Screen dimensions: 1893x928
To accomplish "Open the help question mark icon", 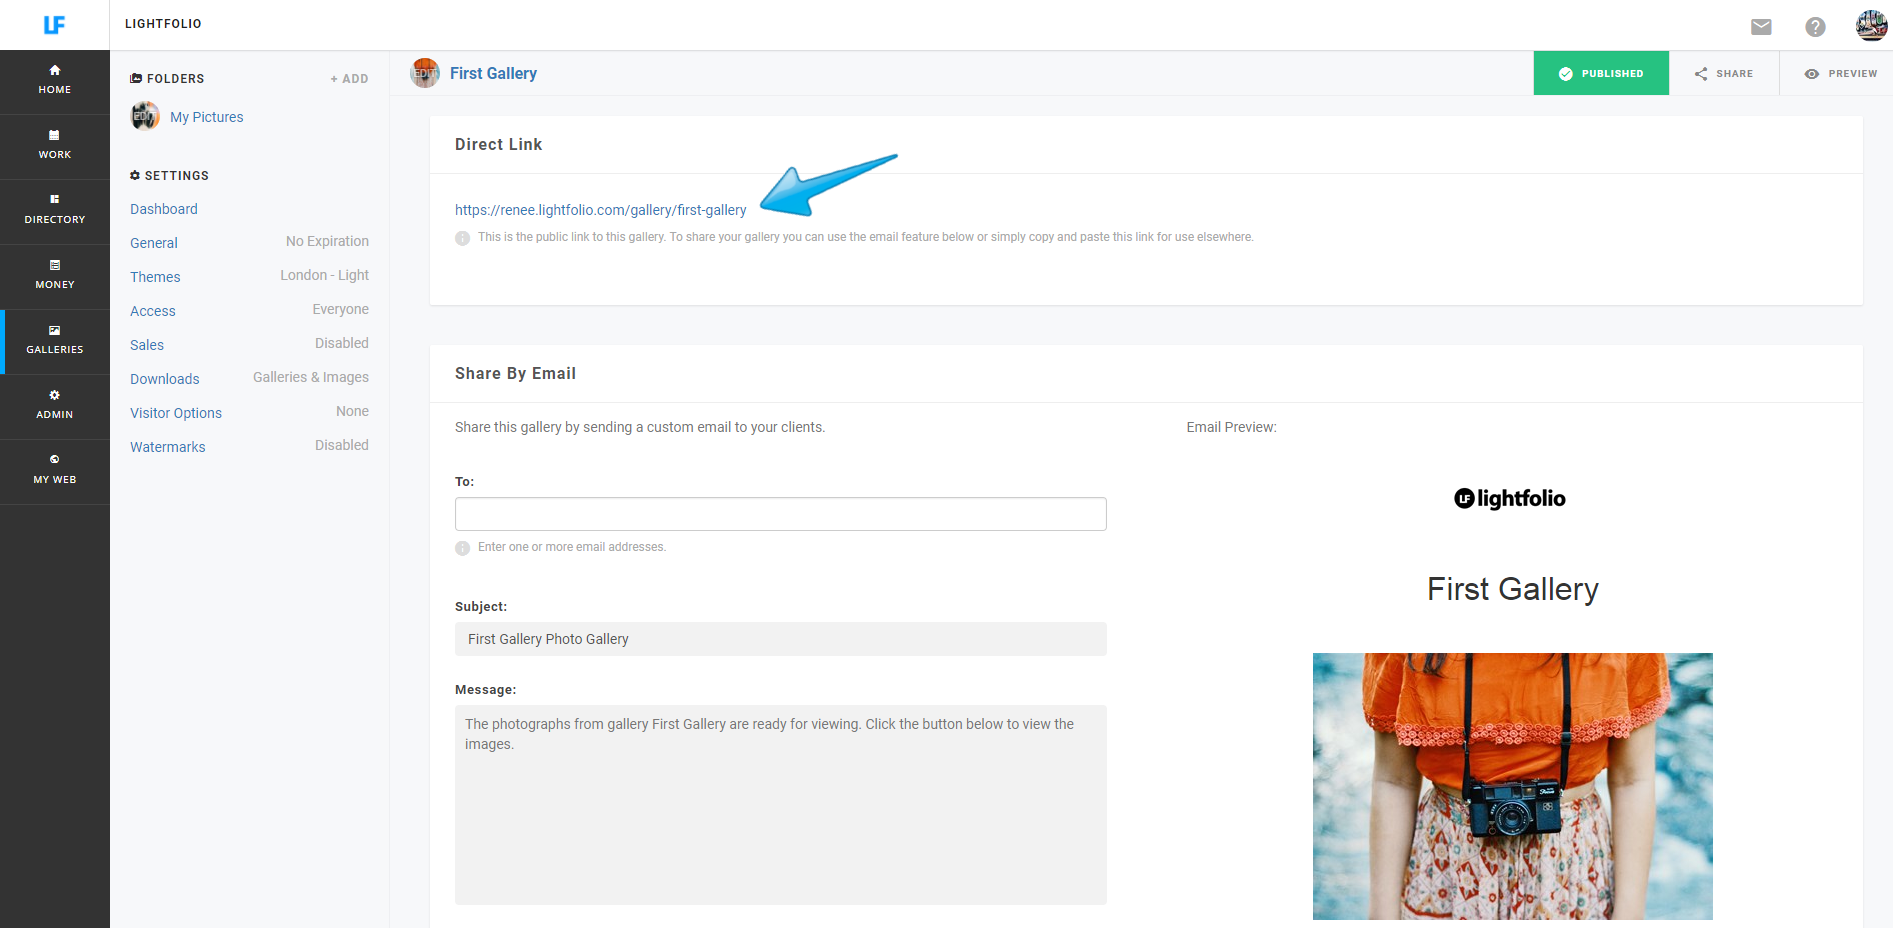I will (x=1815, y=27).
